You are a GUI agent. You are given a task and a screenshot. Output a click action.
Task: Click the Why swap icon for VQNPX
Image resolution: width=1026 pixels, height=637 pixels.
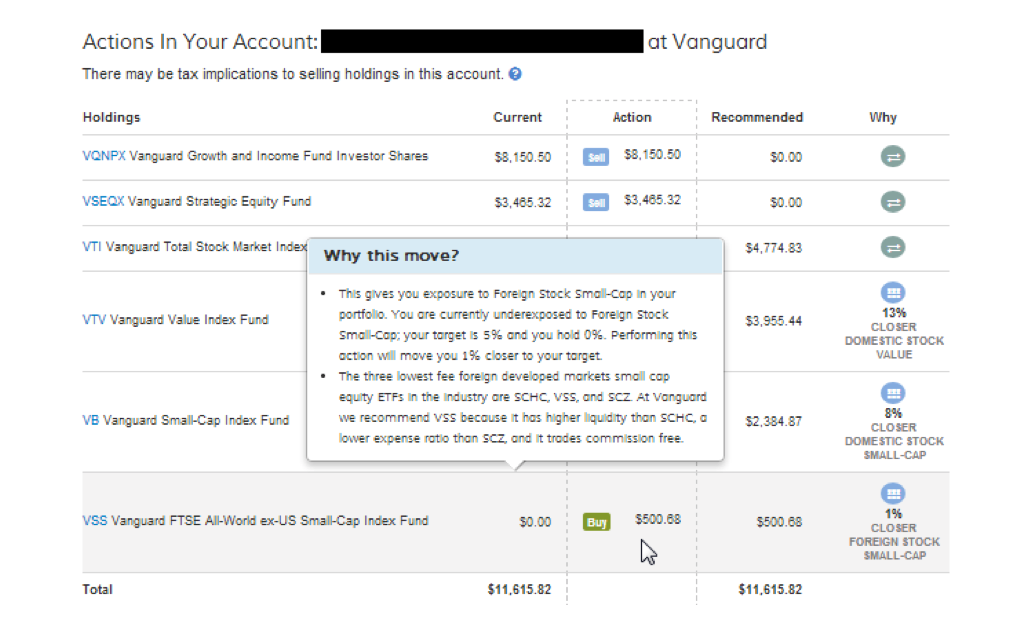pyautogui.click(x=893, y=156)
